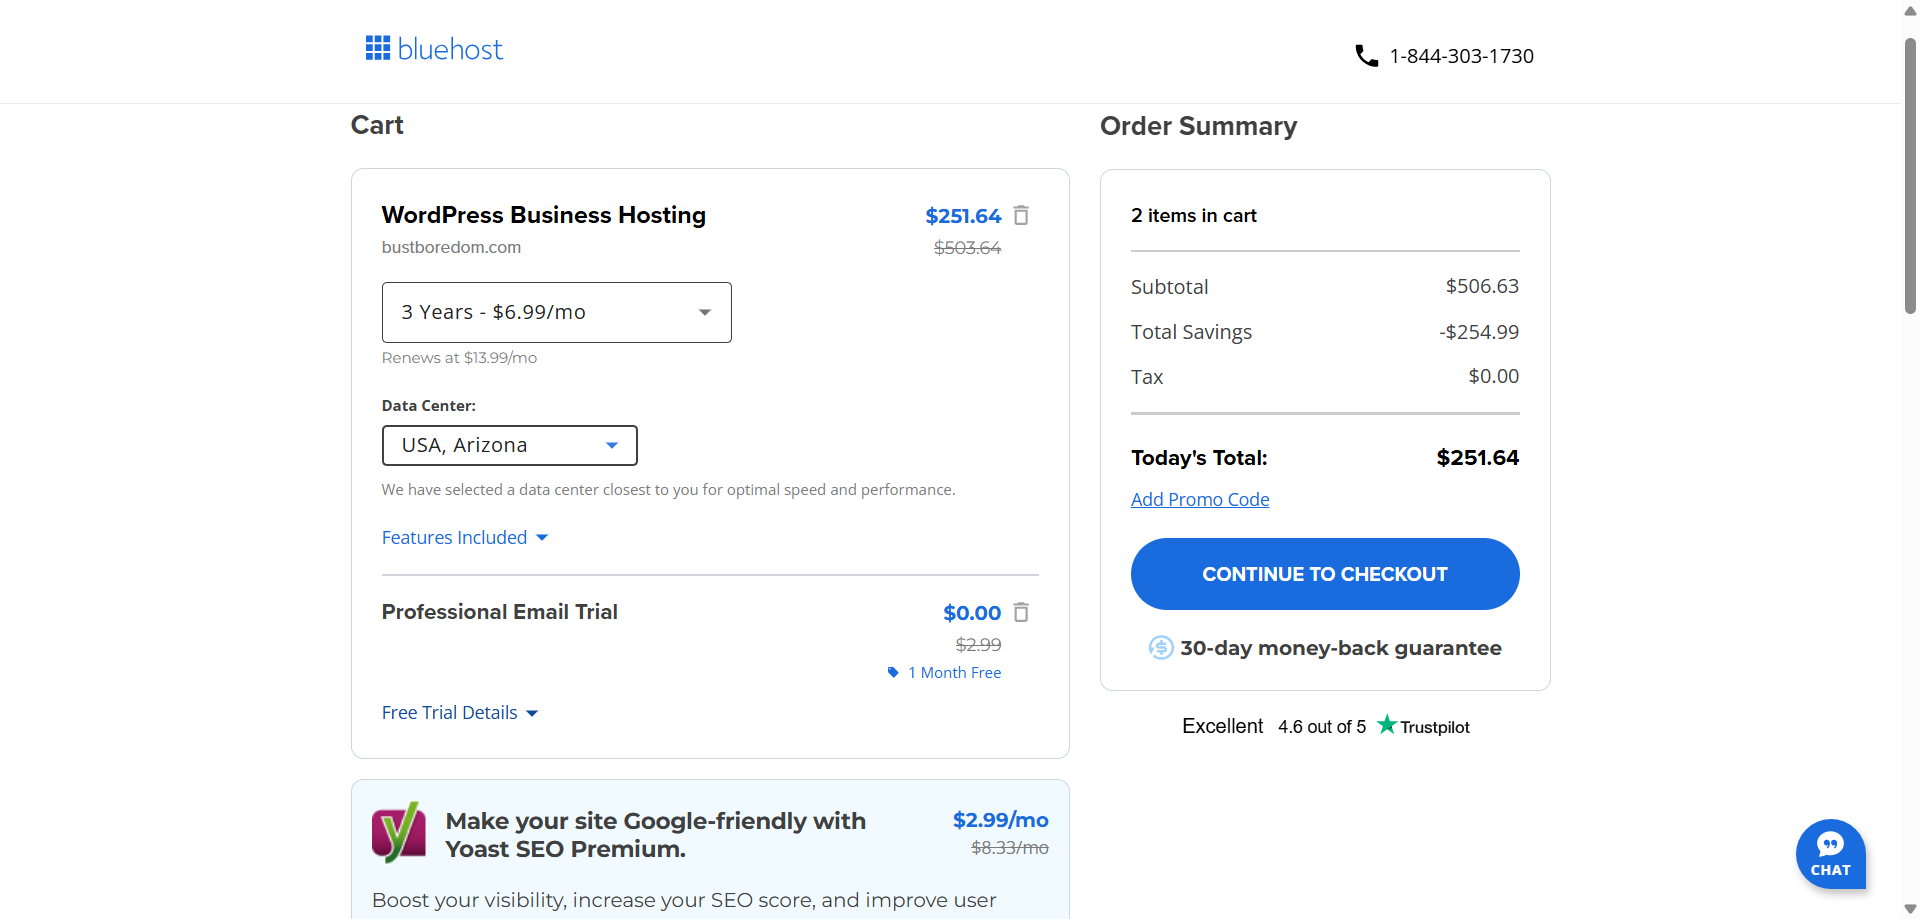Click the scrollbar down arrow
This screenshot has width=1920, height=919.
[x=1910, y=909]
